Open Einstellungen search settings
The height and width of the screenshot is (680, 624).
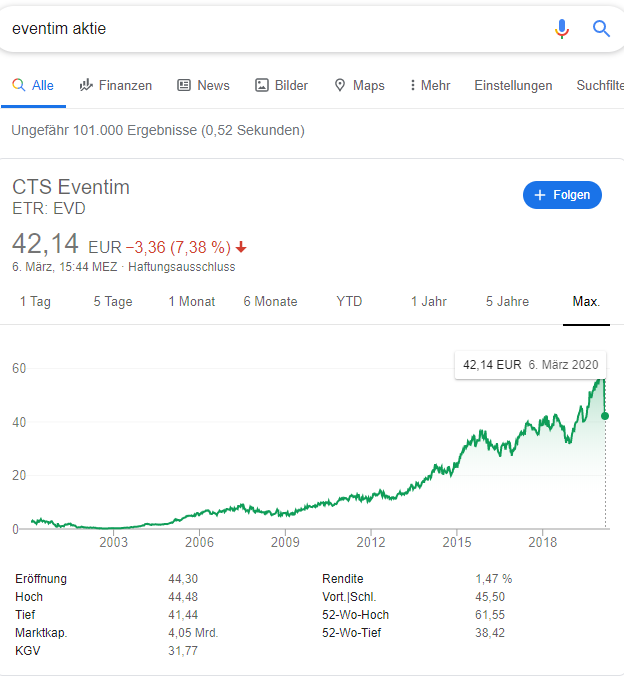[x=513, y=86]
